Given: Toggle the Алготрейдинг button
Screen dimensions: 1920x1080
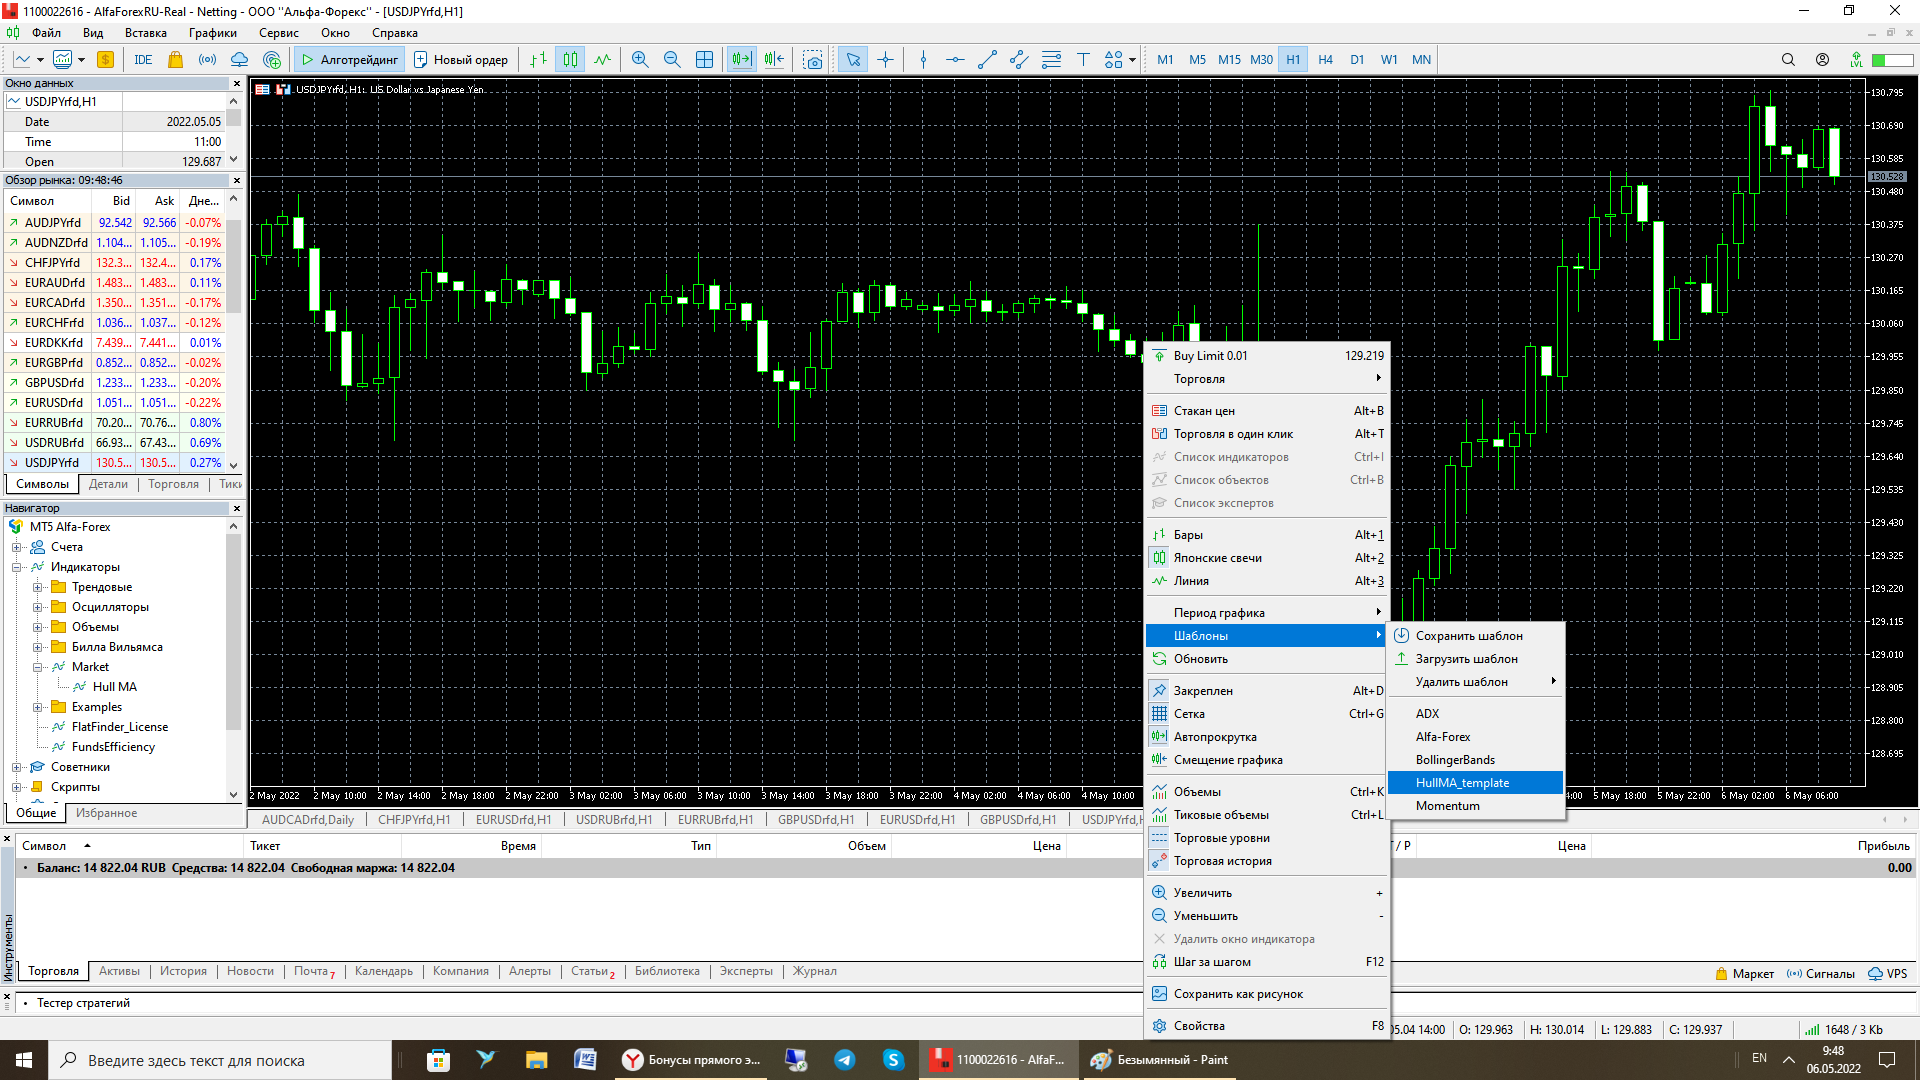Looking at the screenshot, I should [x=350, y=60].
